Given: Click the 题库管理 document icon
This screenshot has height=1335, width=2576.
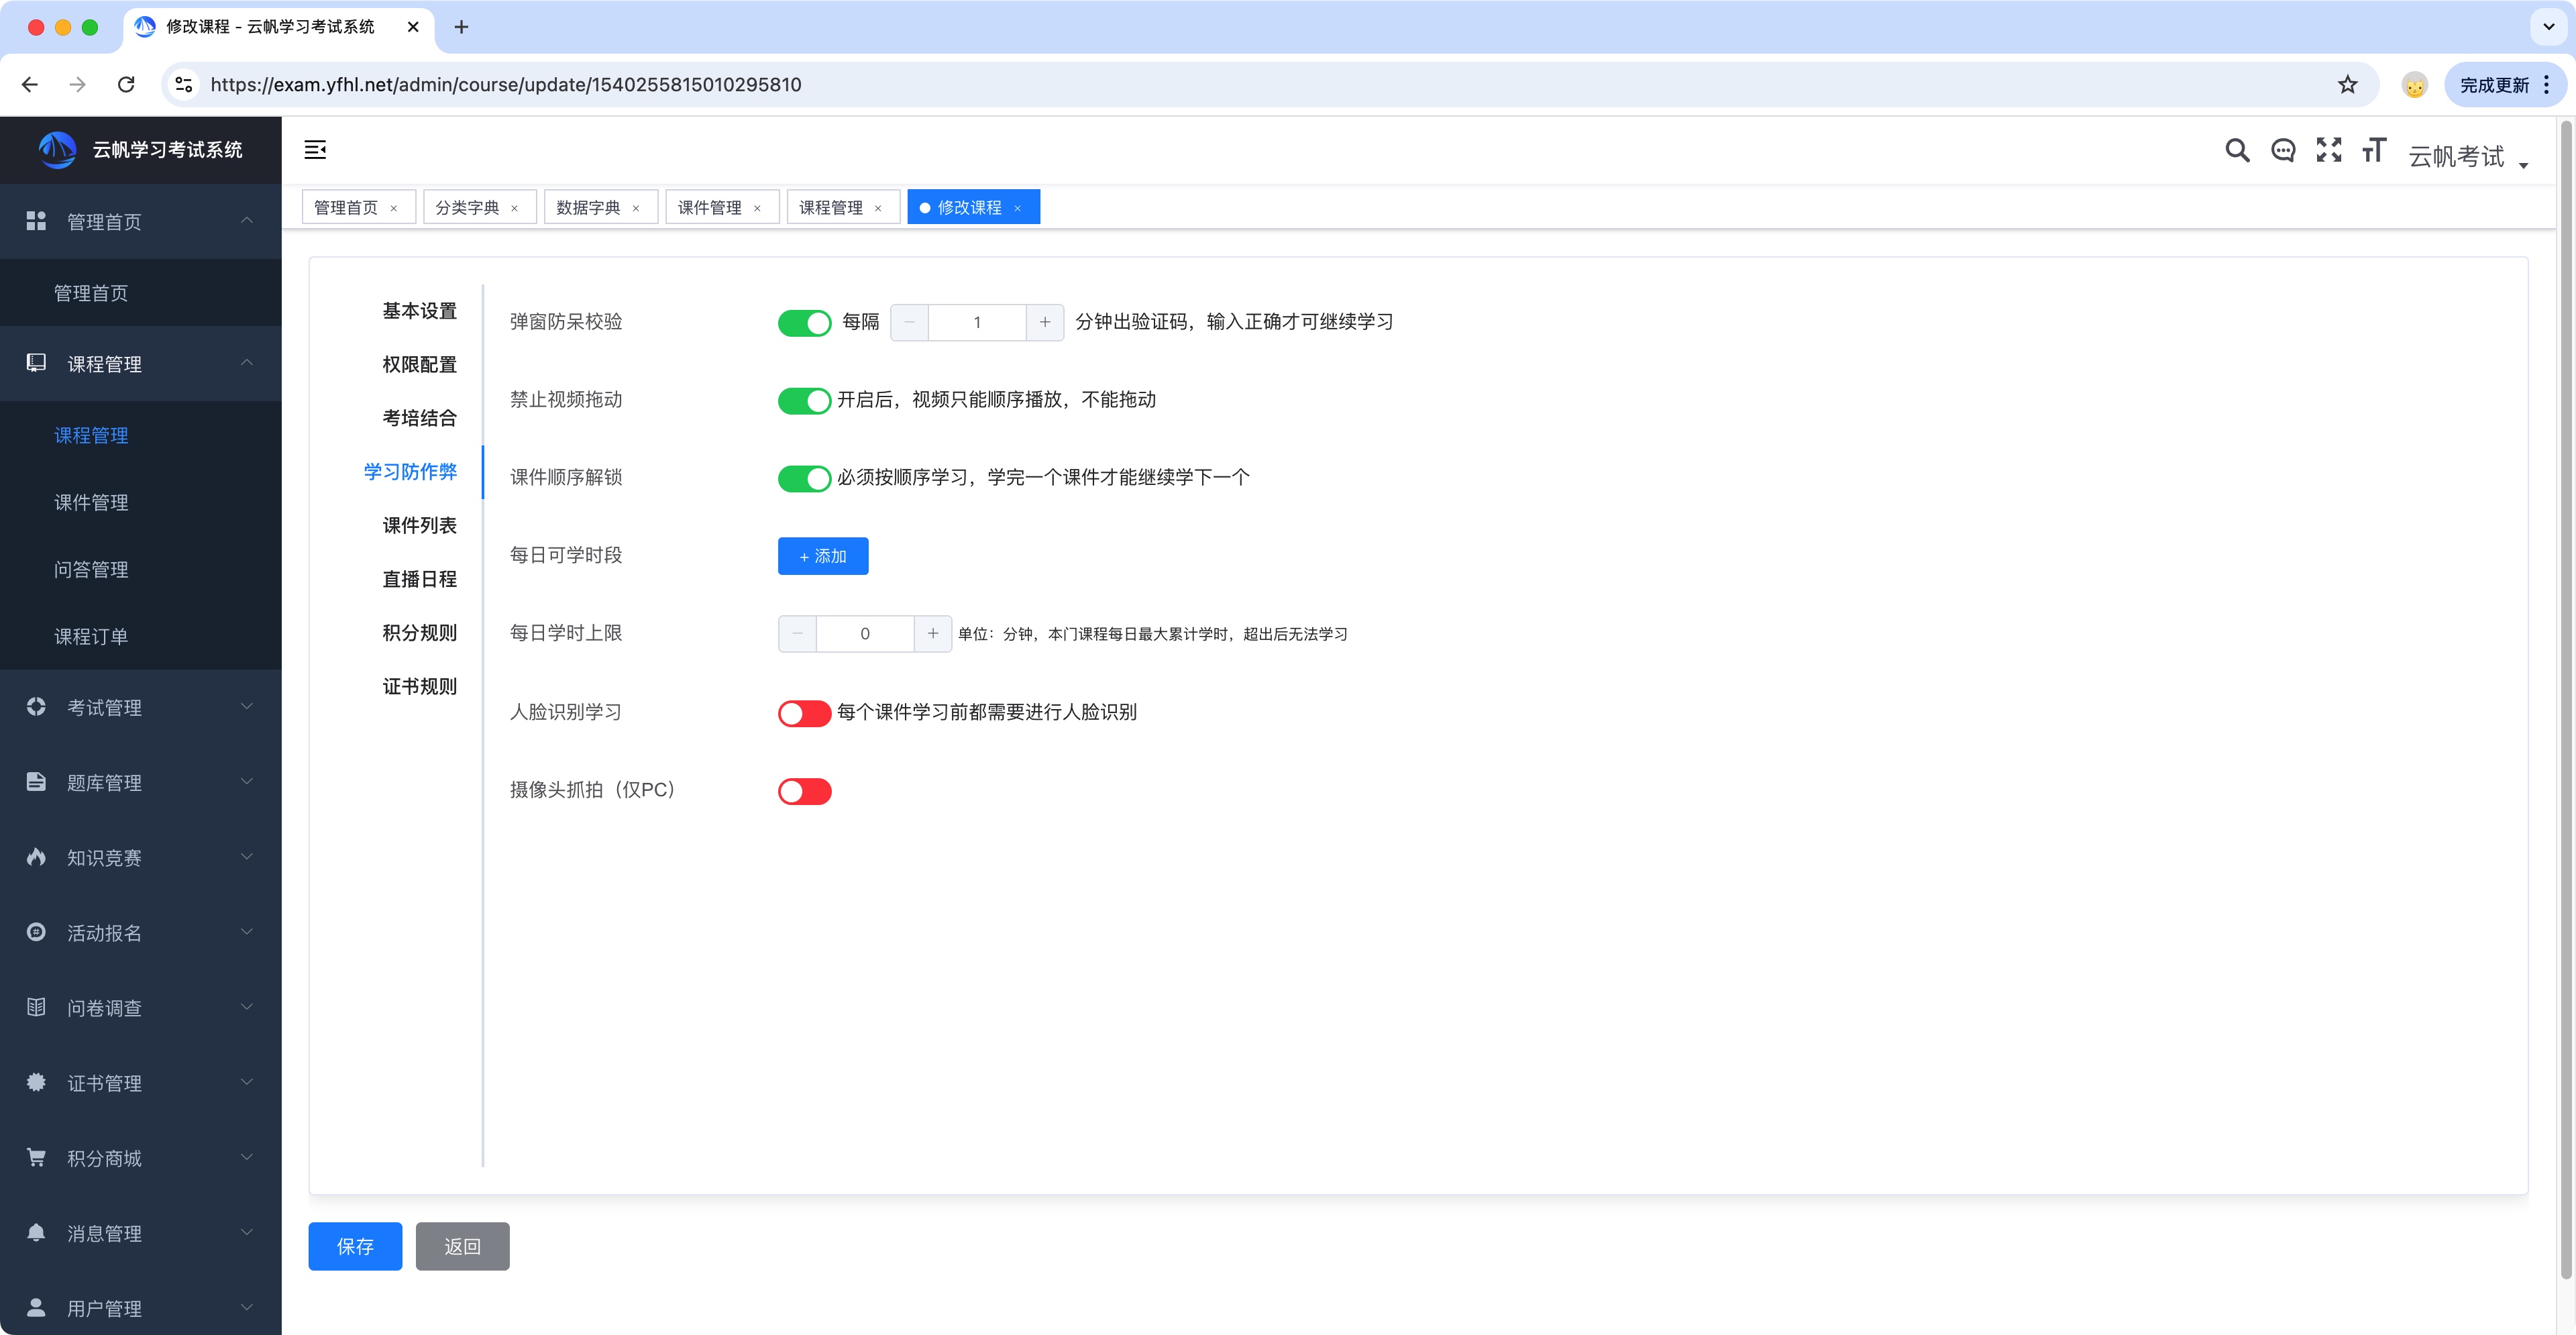Looking at the screenshot, I should (x=36, y=782).
